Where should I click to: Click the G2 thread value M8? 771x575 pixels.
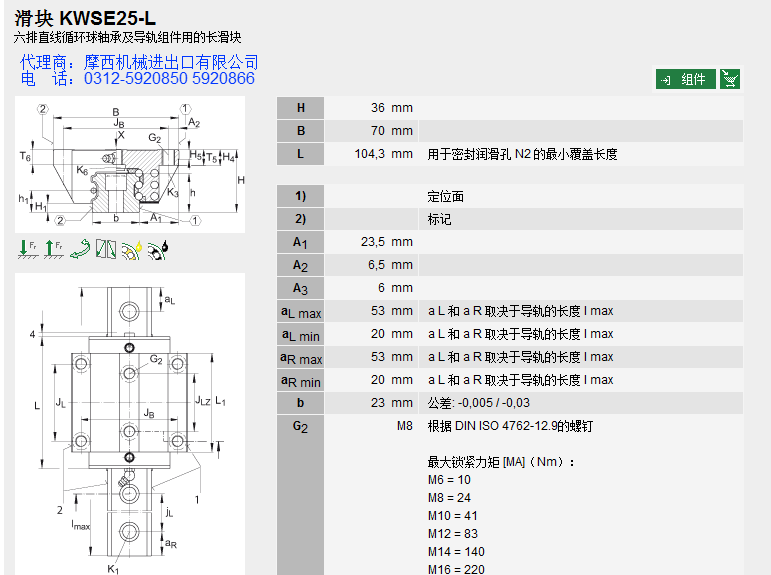click(x=404, y=426)
